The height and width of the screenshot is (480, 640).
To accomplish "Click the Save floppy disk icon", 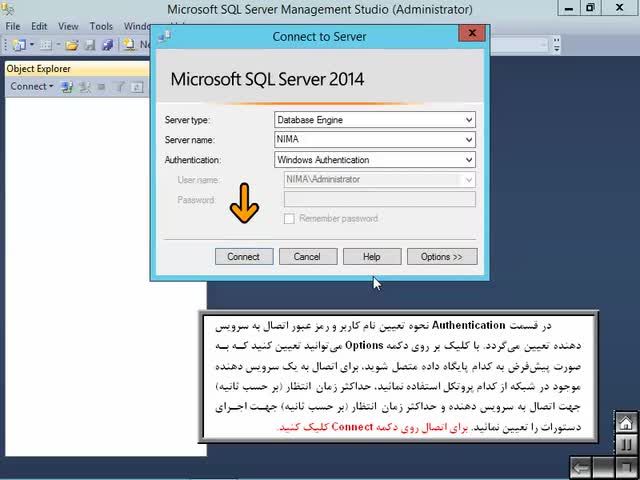I will coord(89,44).
